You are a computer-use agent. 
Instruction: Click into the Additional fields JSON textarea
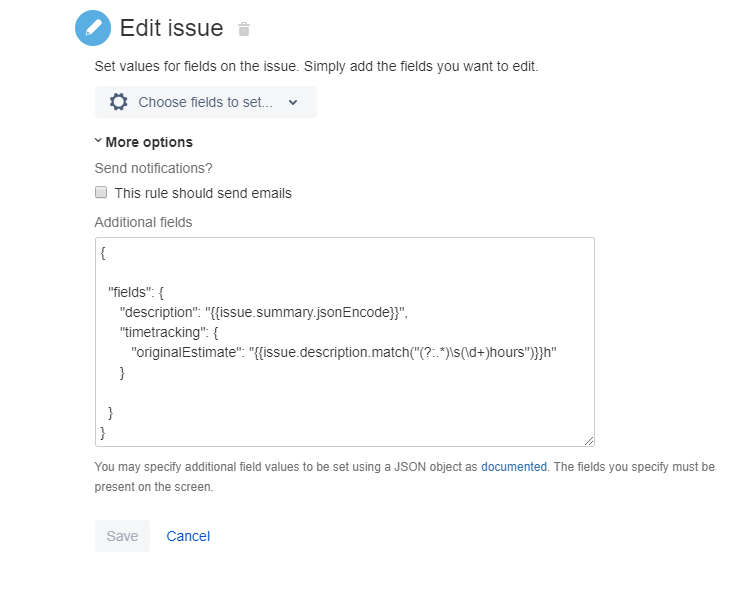coord(345,342)
